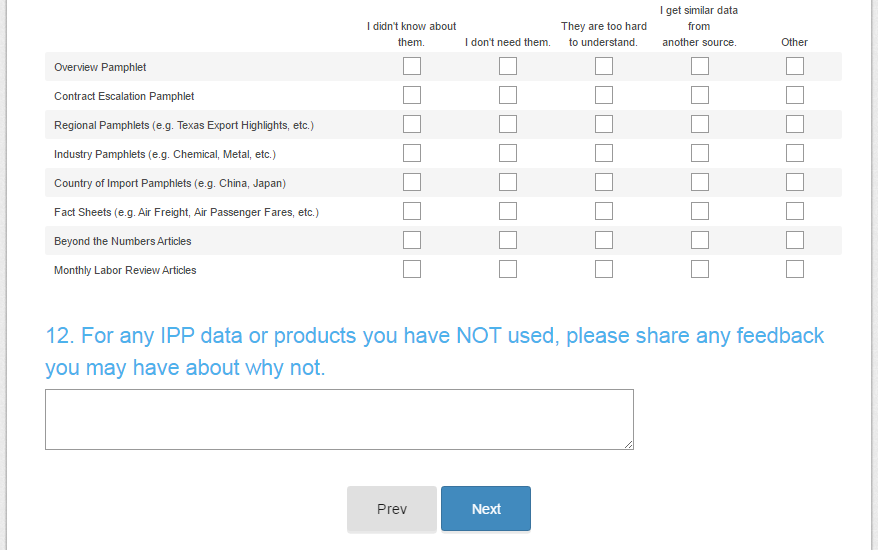Check 'I don't need them' for Industry Pamphlets
Screen dimensions: 878x550
508,153
